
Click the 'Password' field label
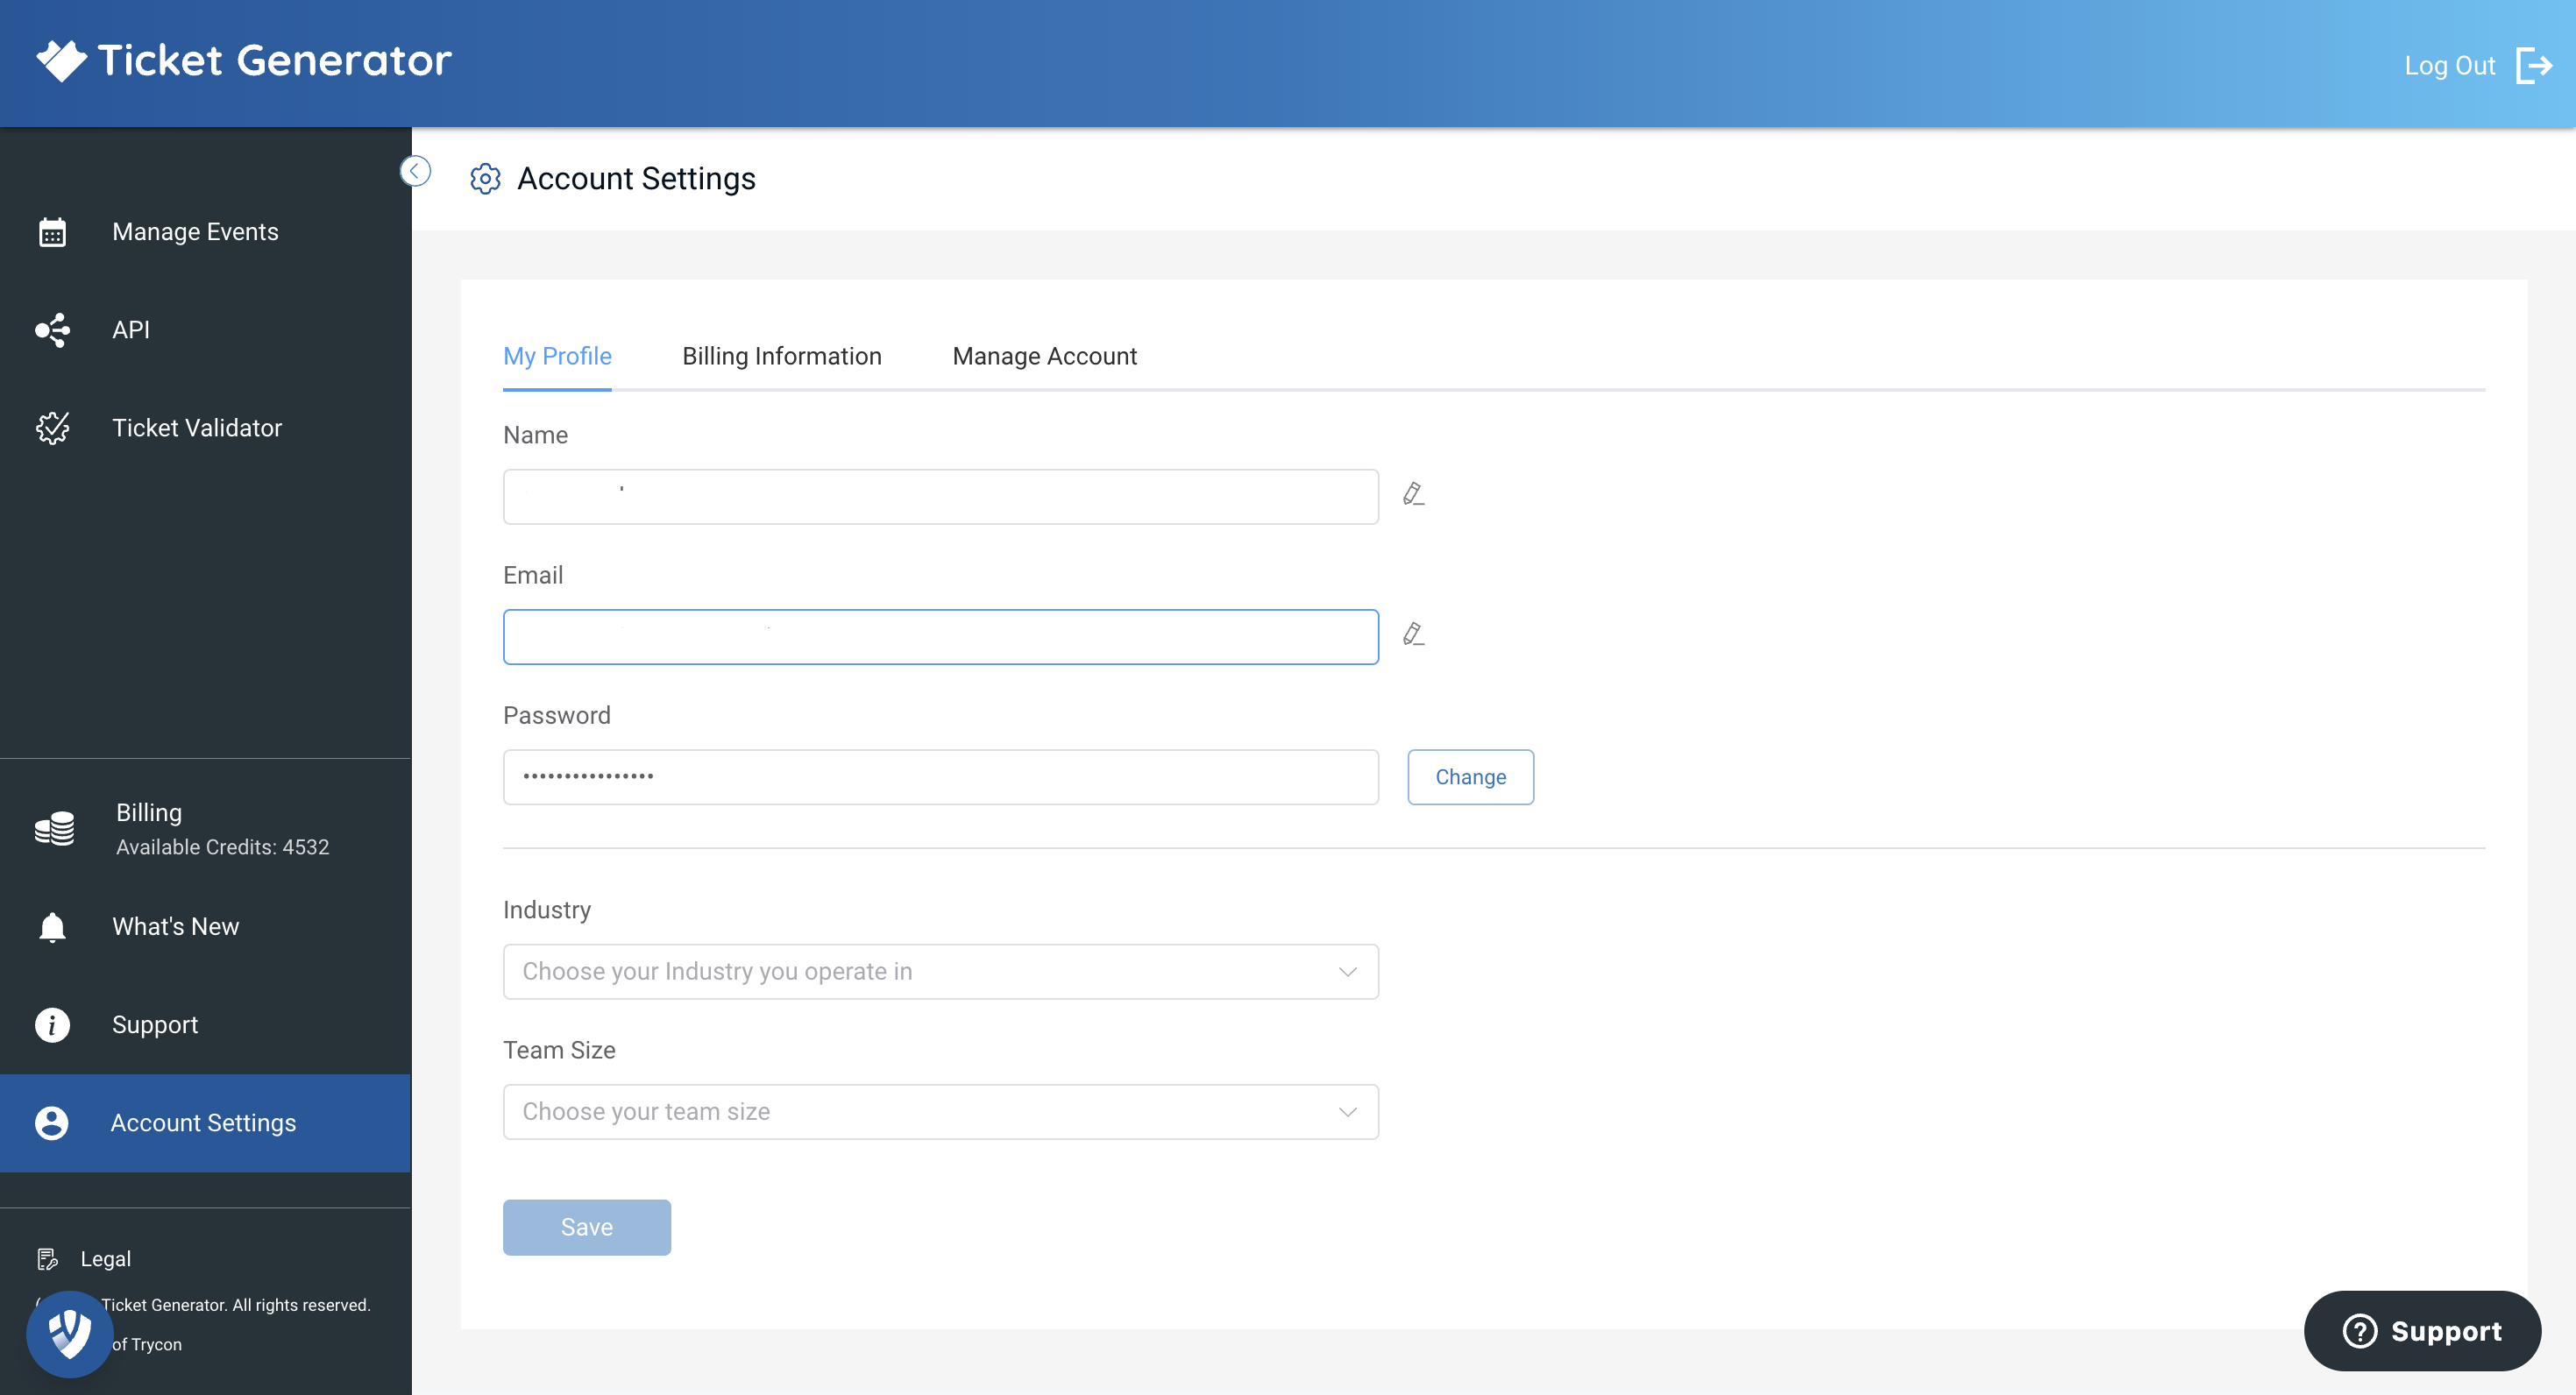556,715
